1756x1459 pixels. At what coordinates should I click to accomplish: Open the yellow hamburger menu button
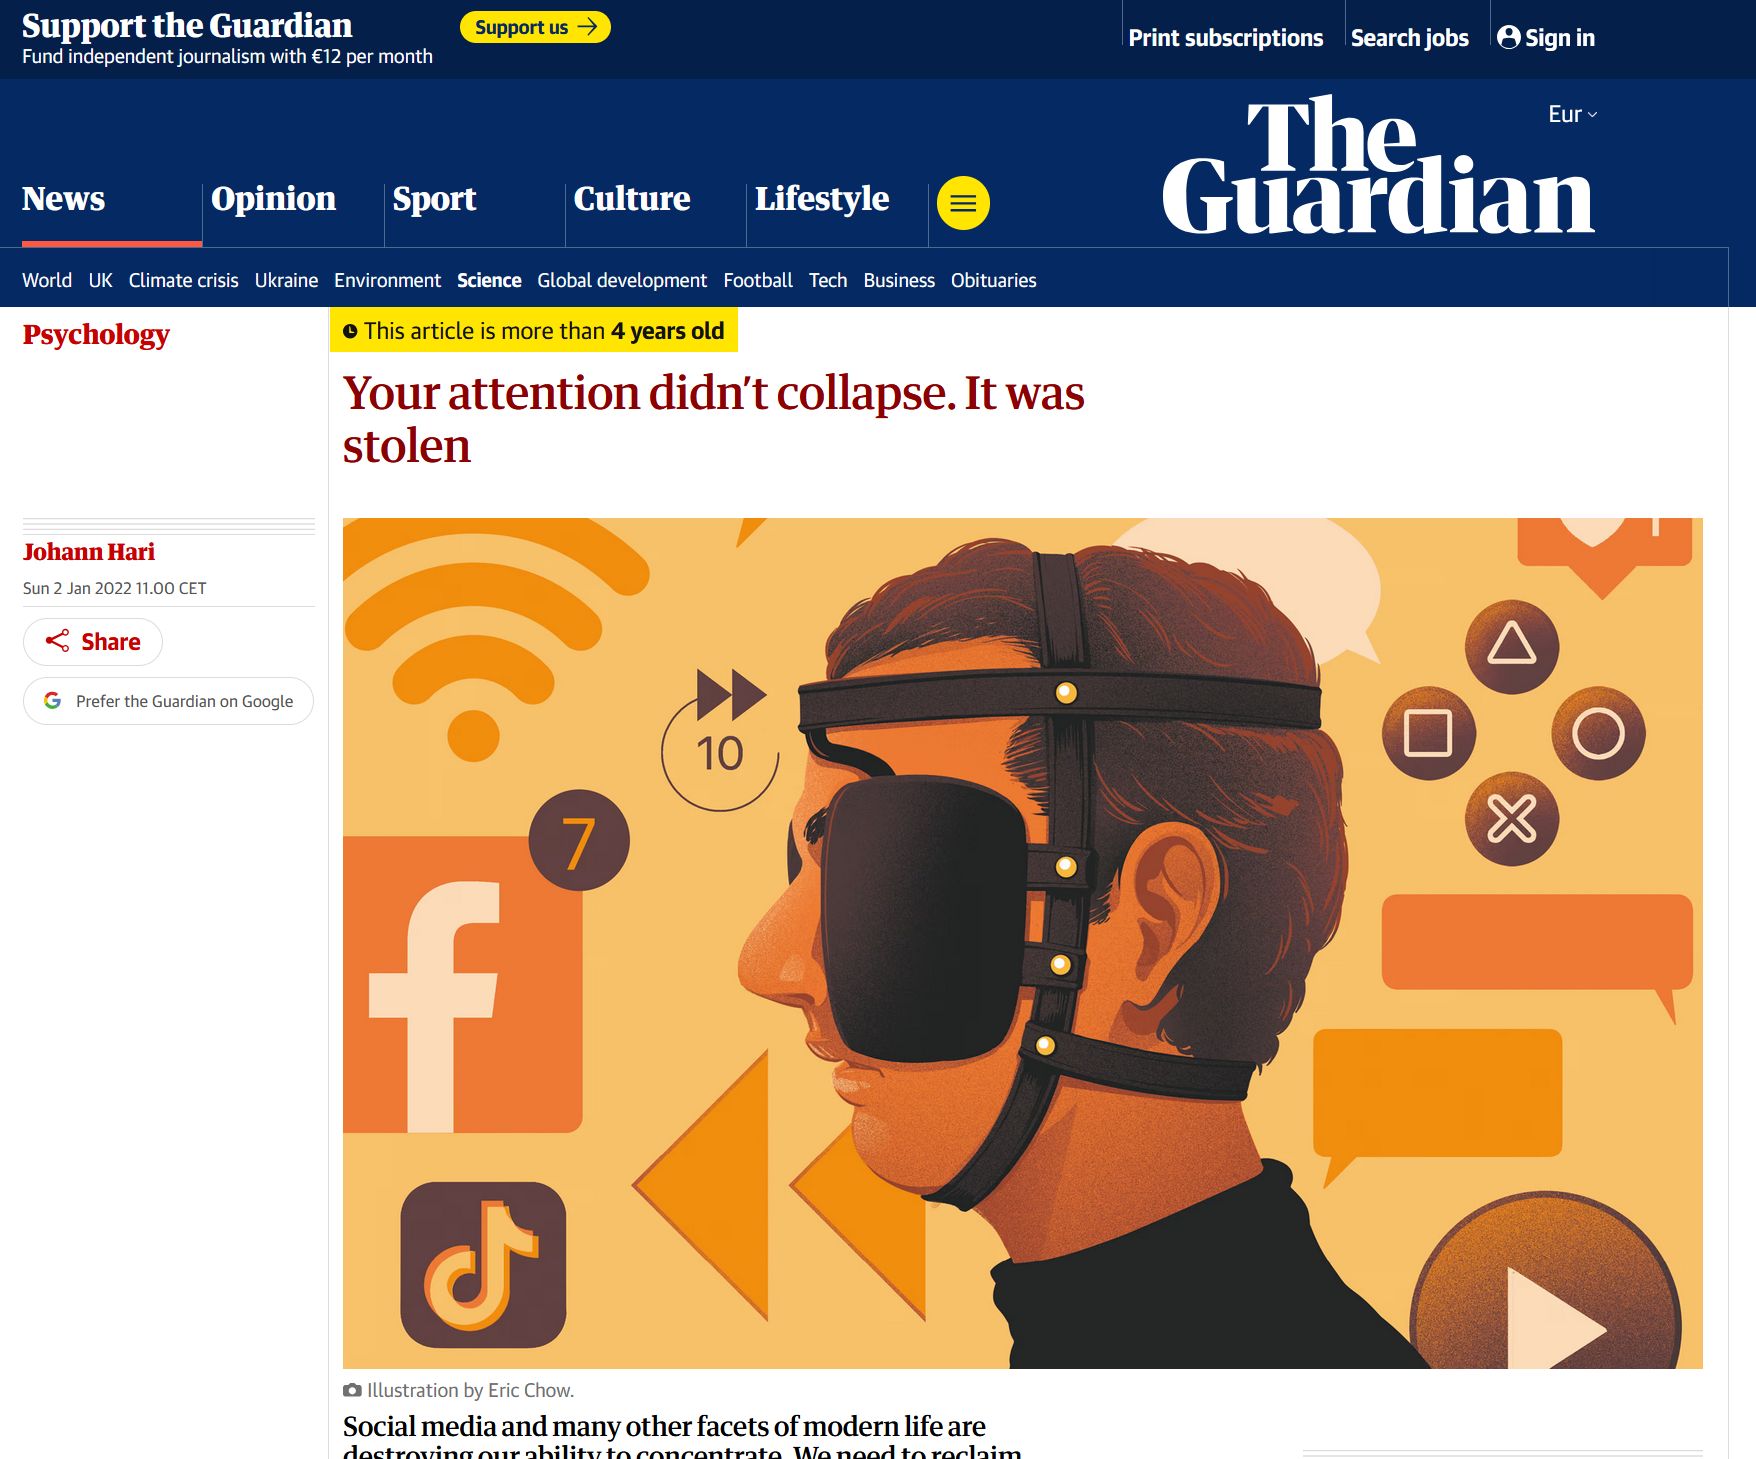tap(963, 203)
